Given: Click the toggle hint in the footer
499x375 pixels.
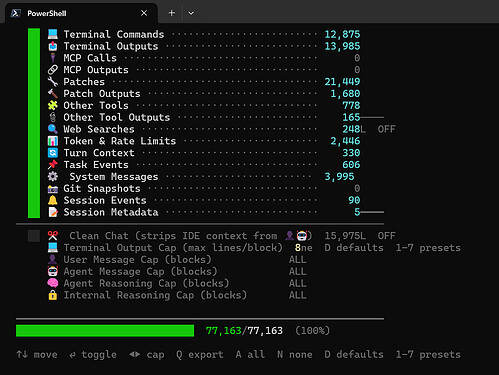Looking at the screenshot, I should pos(93,355).
